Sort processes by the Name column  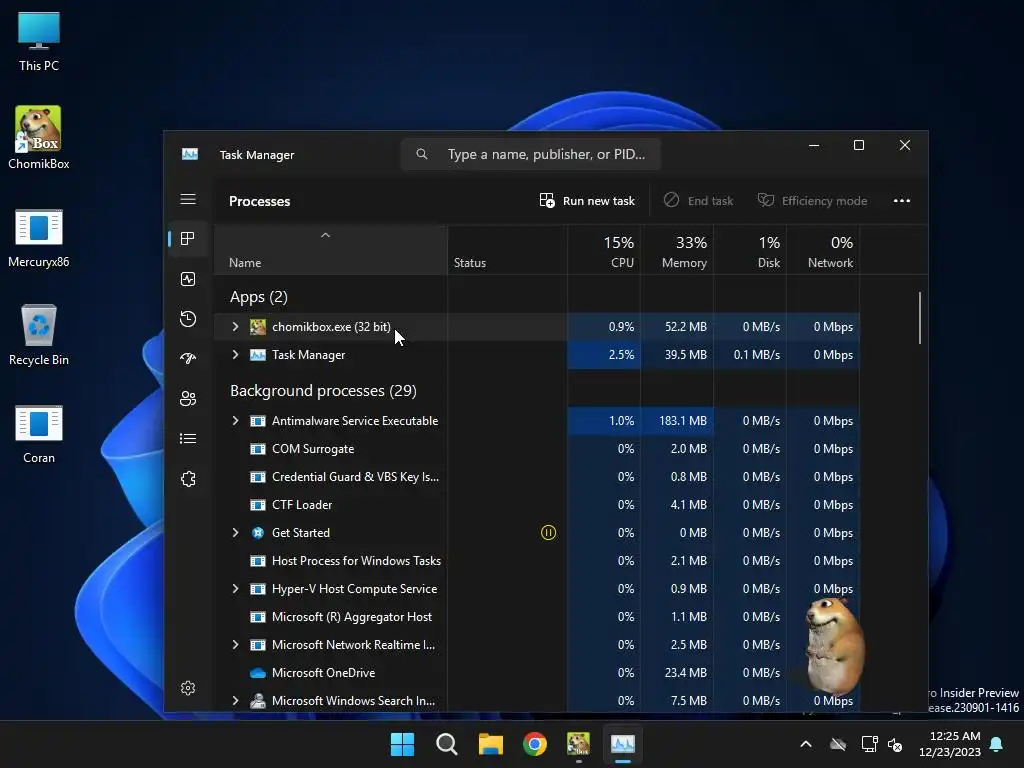click(330, 250)
